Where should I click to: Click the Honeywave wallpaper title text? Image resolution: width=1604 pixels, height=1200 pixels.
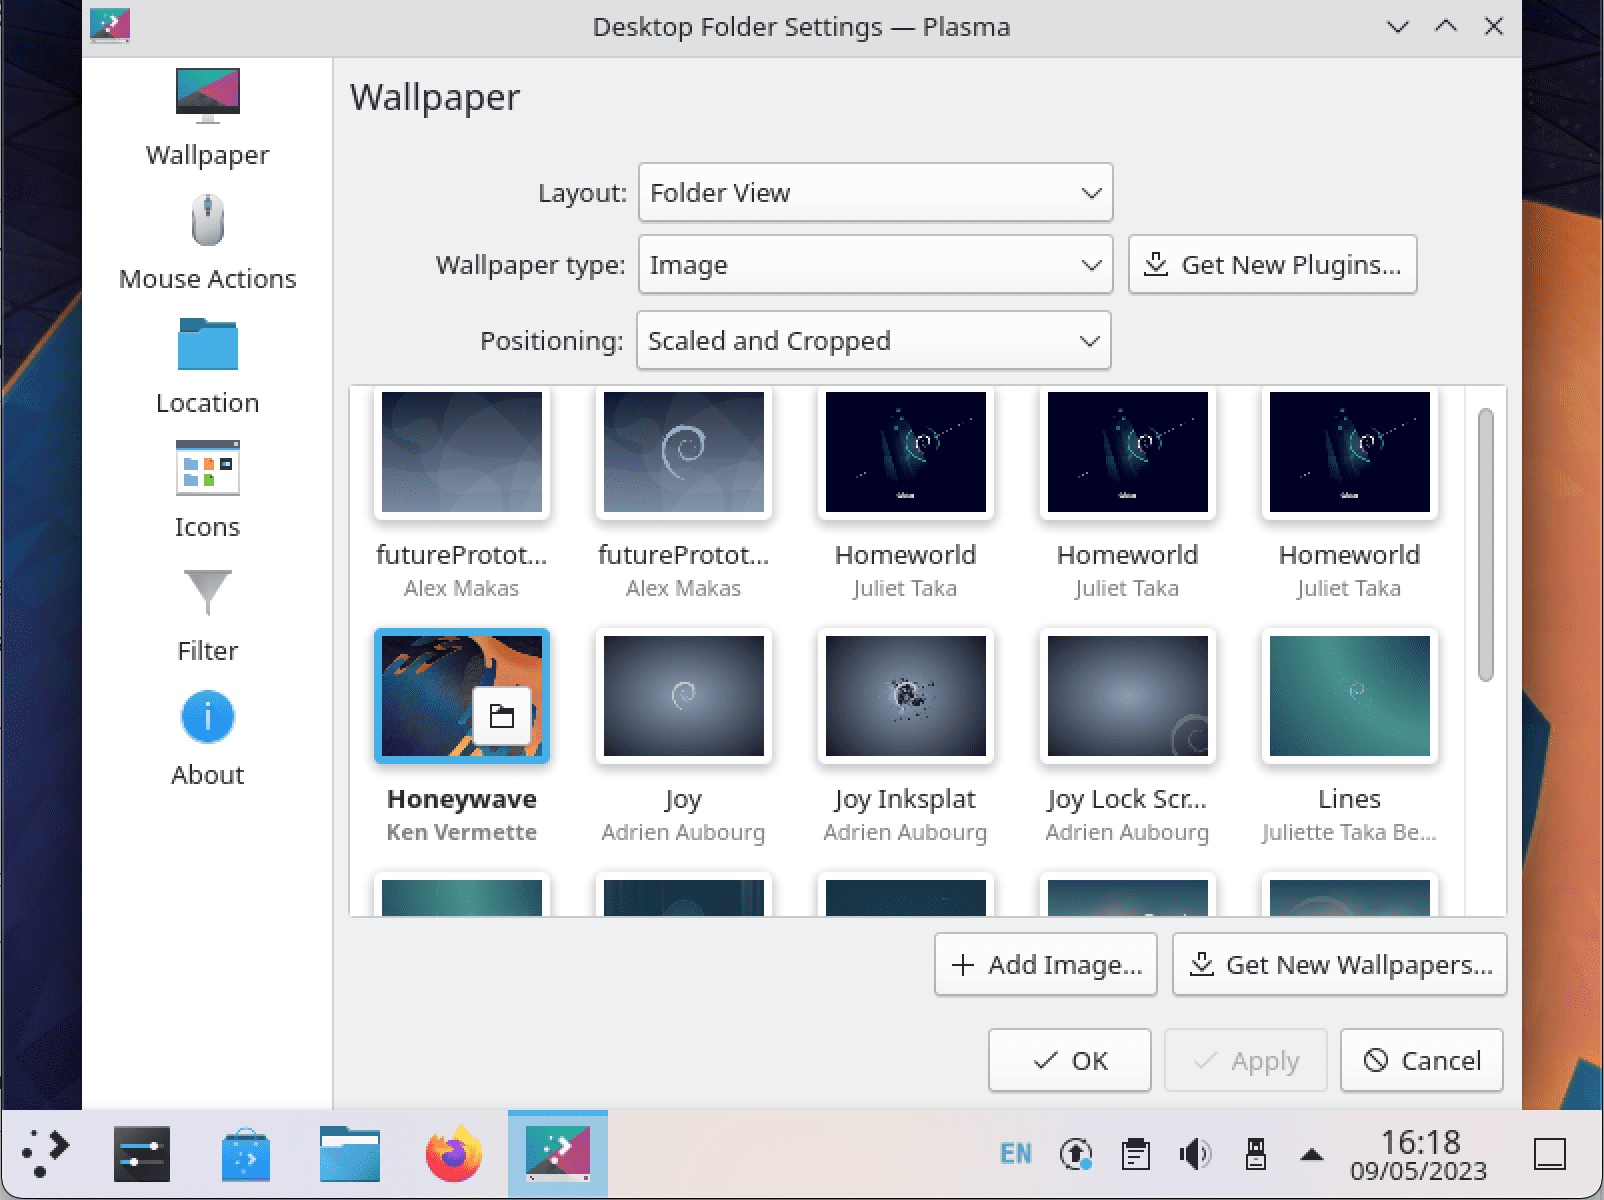(462, 799)
